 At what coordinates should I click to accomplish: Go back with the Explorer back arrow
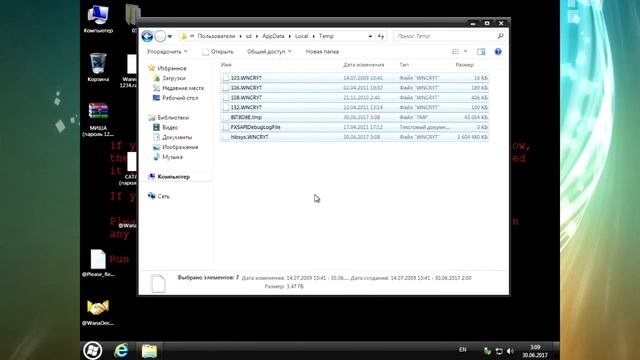click(x=147, y=36)
